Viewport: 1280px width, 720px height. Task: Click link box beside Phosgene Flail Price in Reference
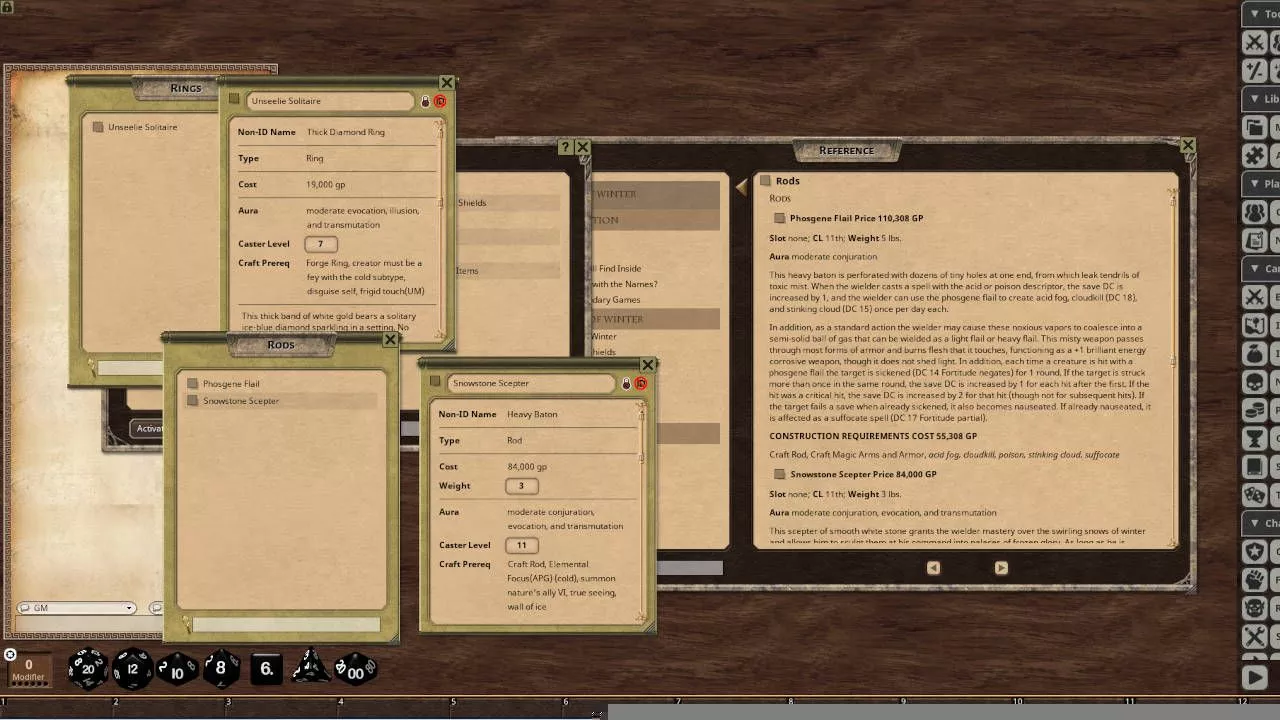point(779,218)
